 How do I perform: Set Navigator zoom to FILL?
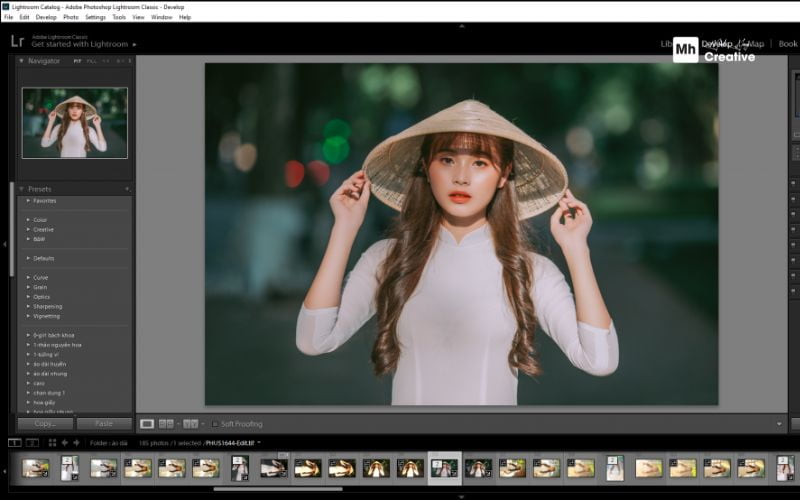(x=91, y=61)
